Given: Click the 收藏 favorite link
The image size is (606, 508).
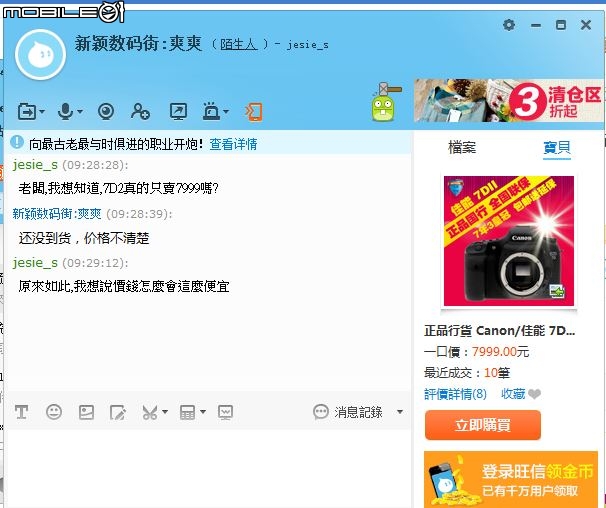Looking at the screenshot, I should tap(513, 394).
